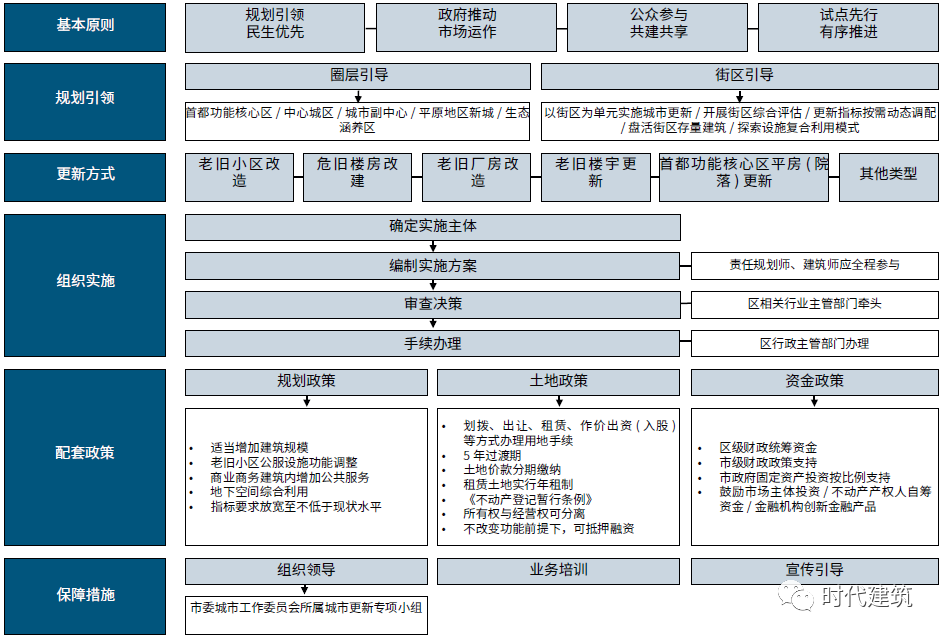Click the 《不动产登记暂行条例》 bullet
943x638 pixels.
(528, 500)
